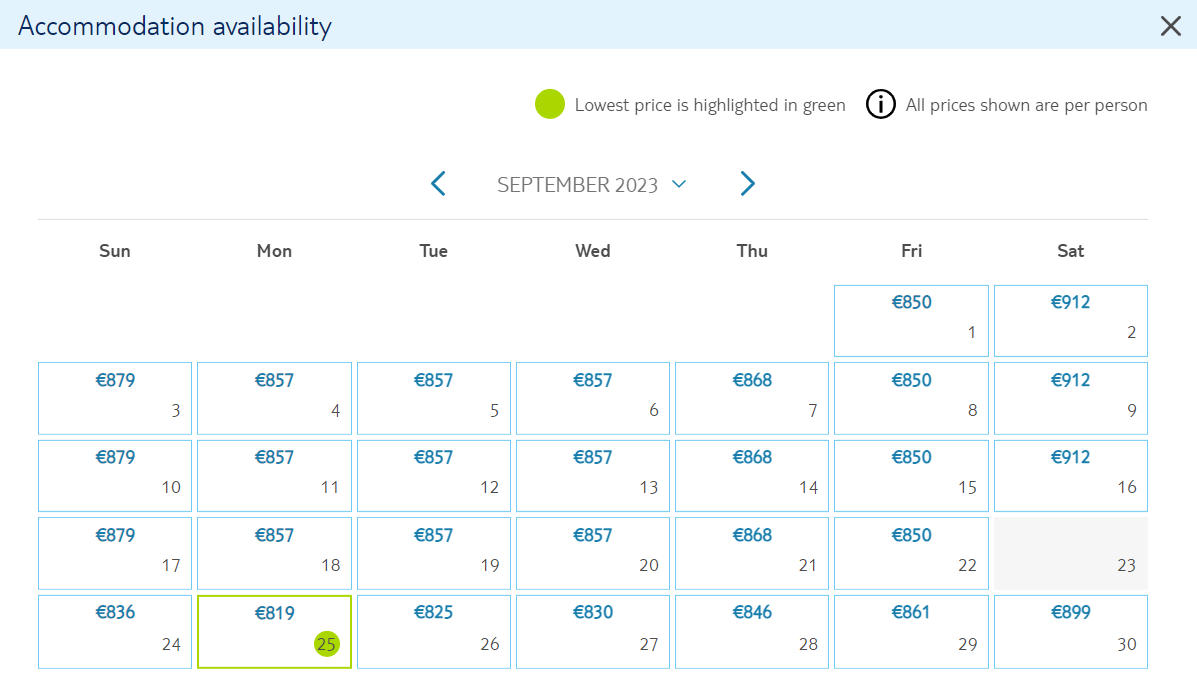Choose September 2 priced at €912
1197x675 pixels.
pos(1070,321)
